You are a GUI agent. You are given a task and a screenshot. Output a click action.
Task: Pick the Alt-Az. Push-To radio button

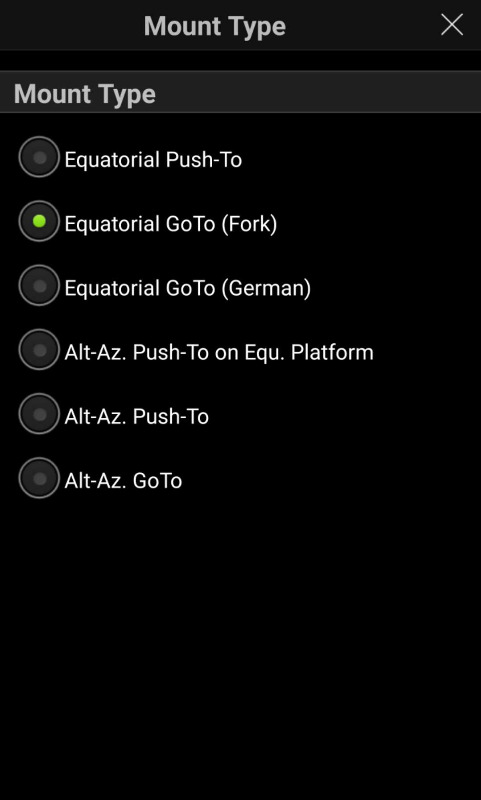point(39,414)
